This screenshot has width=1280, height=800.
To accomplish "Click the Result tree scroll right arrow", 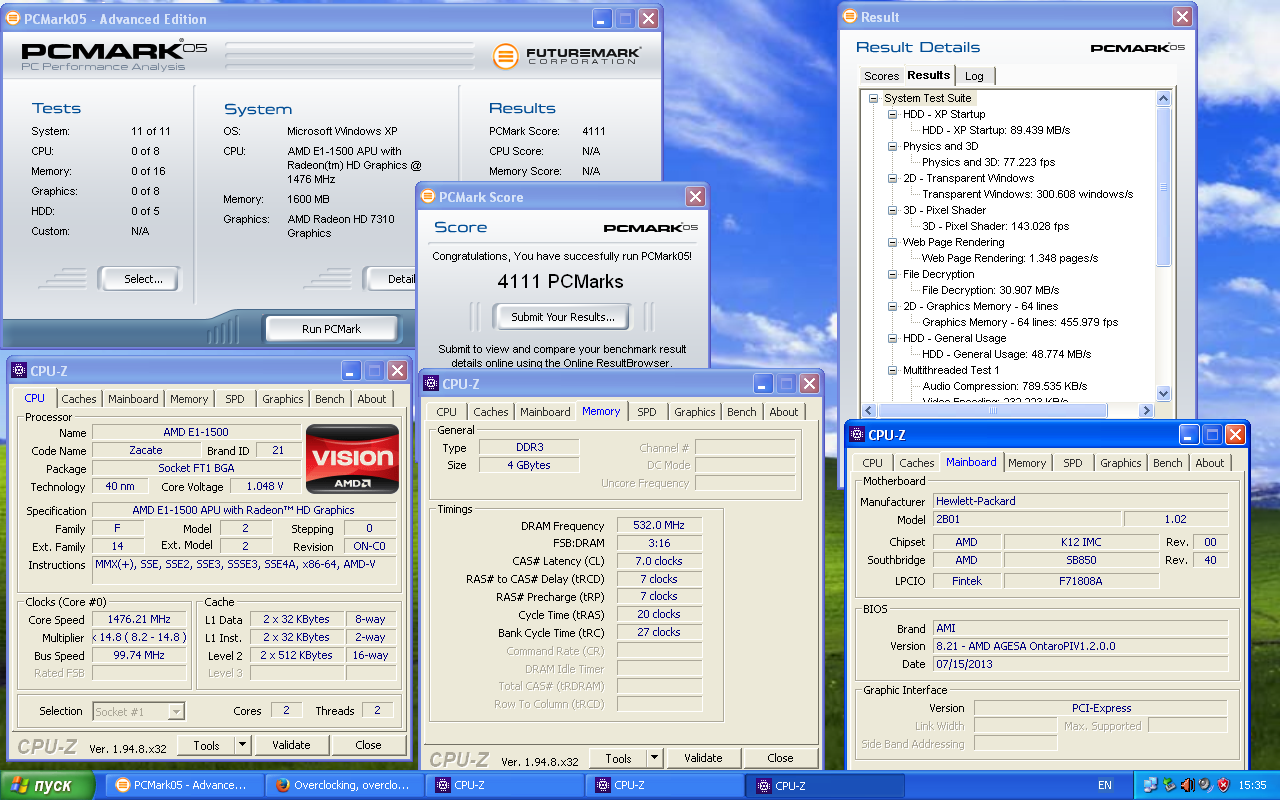I will (1146, 410).
